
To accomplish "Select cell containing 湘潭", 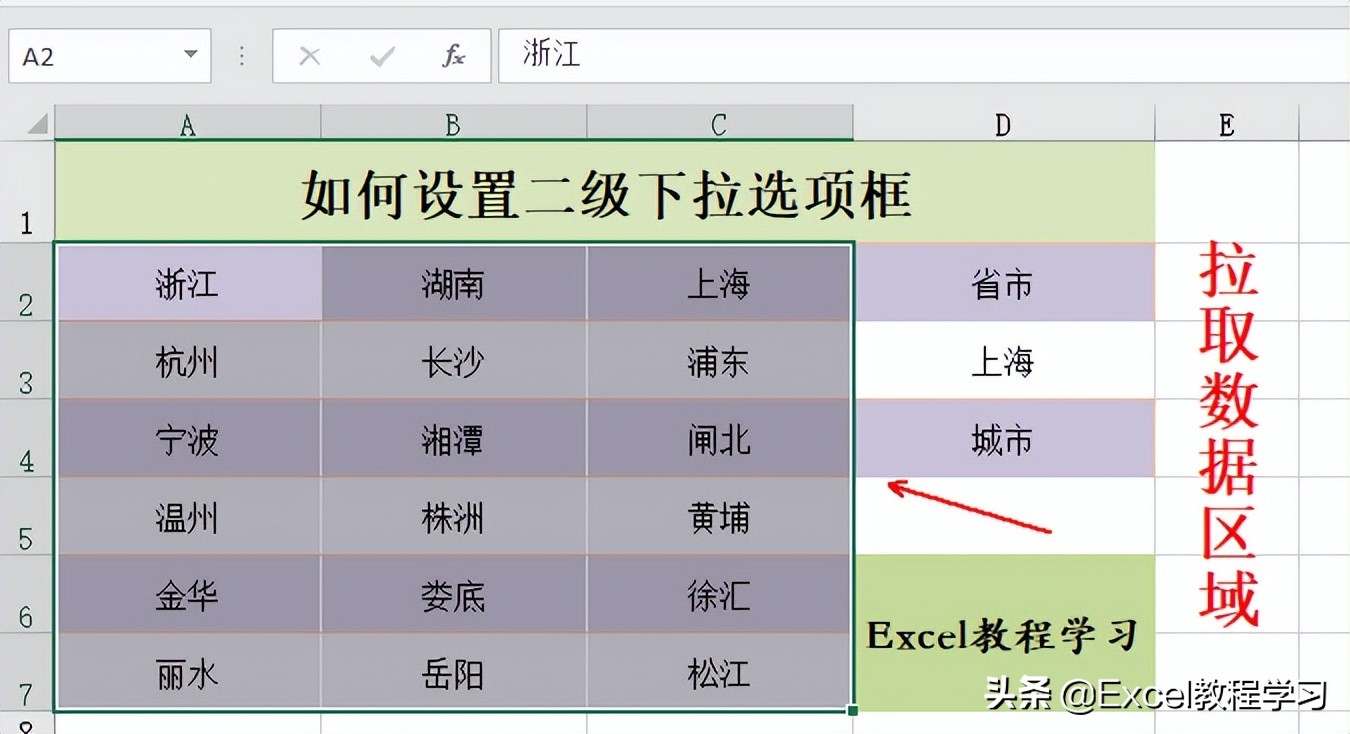I will (453, 438).
